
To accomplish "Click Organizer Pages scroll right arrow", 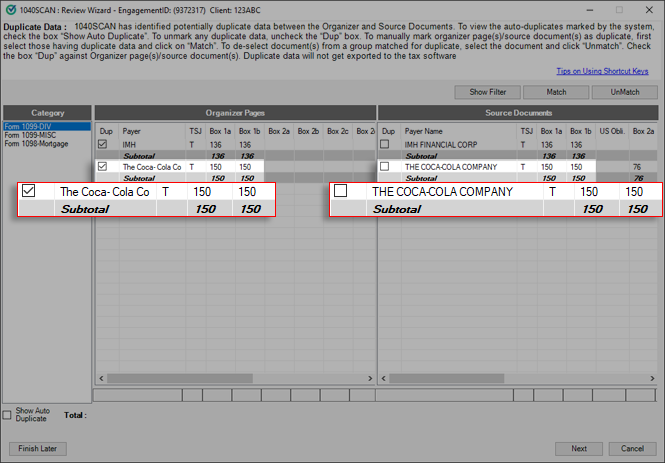I will point(370,378).
